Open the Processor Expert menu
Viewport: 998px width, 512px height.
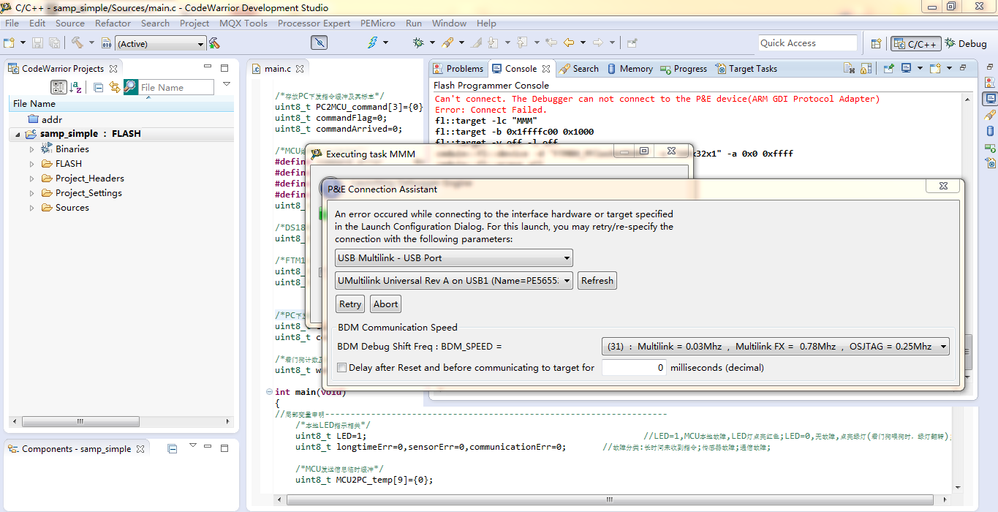coord(314,23)
